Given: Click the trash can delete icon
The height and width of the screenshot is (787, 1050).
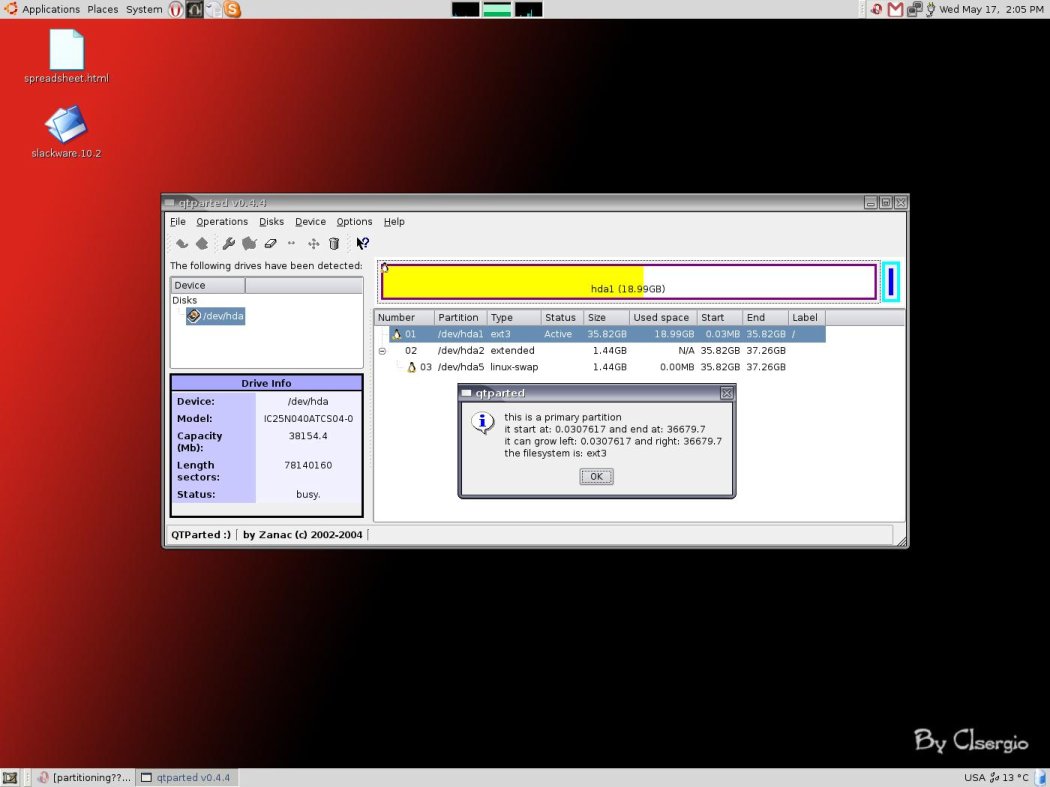Looking at the screenshot, I should (x=334, y=244).
